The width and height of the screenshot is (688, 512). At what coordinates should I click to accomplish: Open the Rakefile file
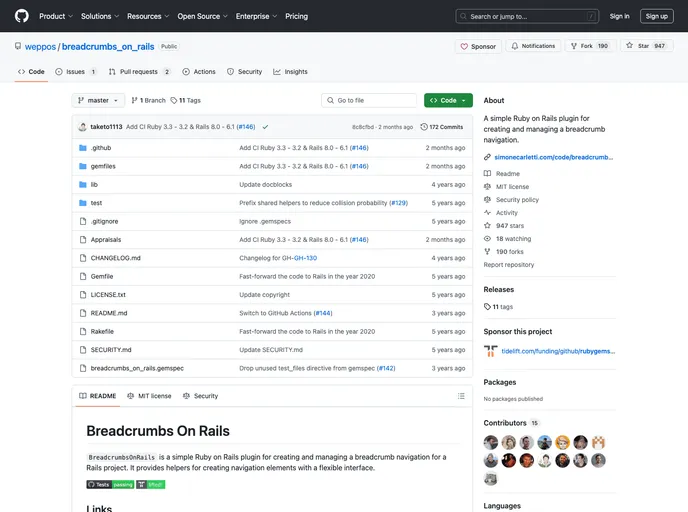coord(102,332)
